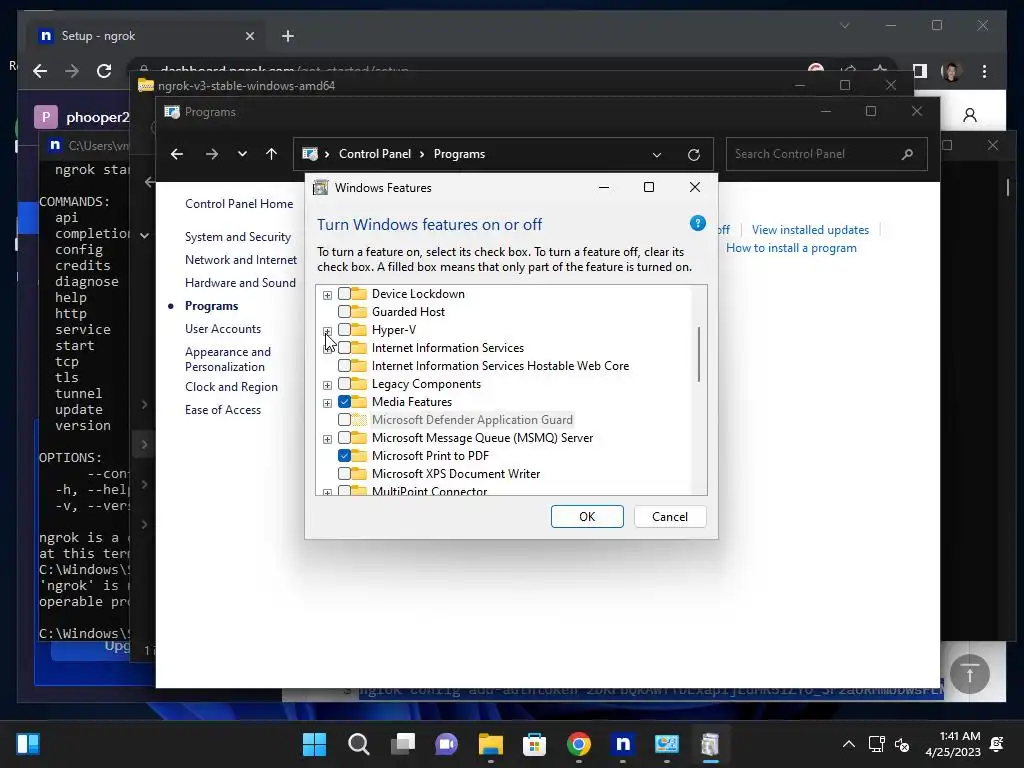Screen dimensions: 1024x768
Task: Check Internet Information Services Hostable Web Core
Action: pos(344,366)
